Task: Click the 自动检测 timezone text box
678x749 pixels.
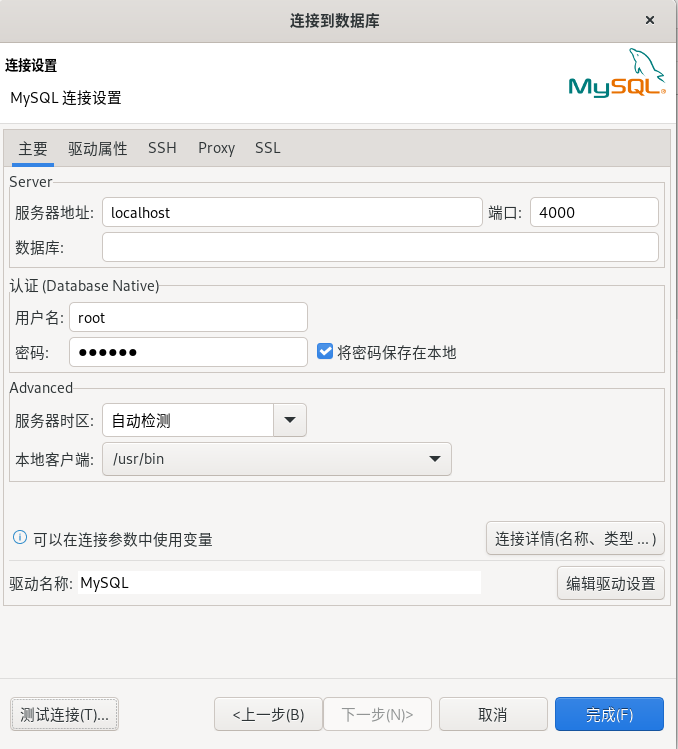Action: tap(188, 420)
